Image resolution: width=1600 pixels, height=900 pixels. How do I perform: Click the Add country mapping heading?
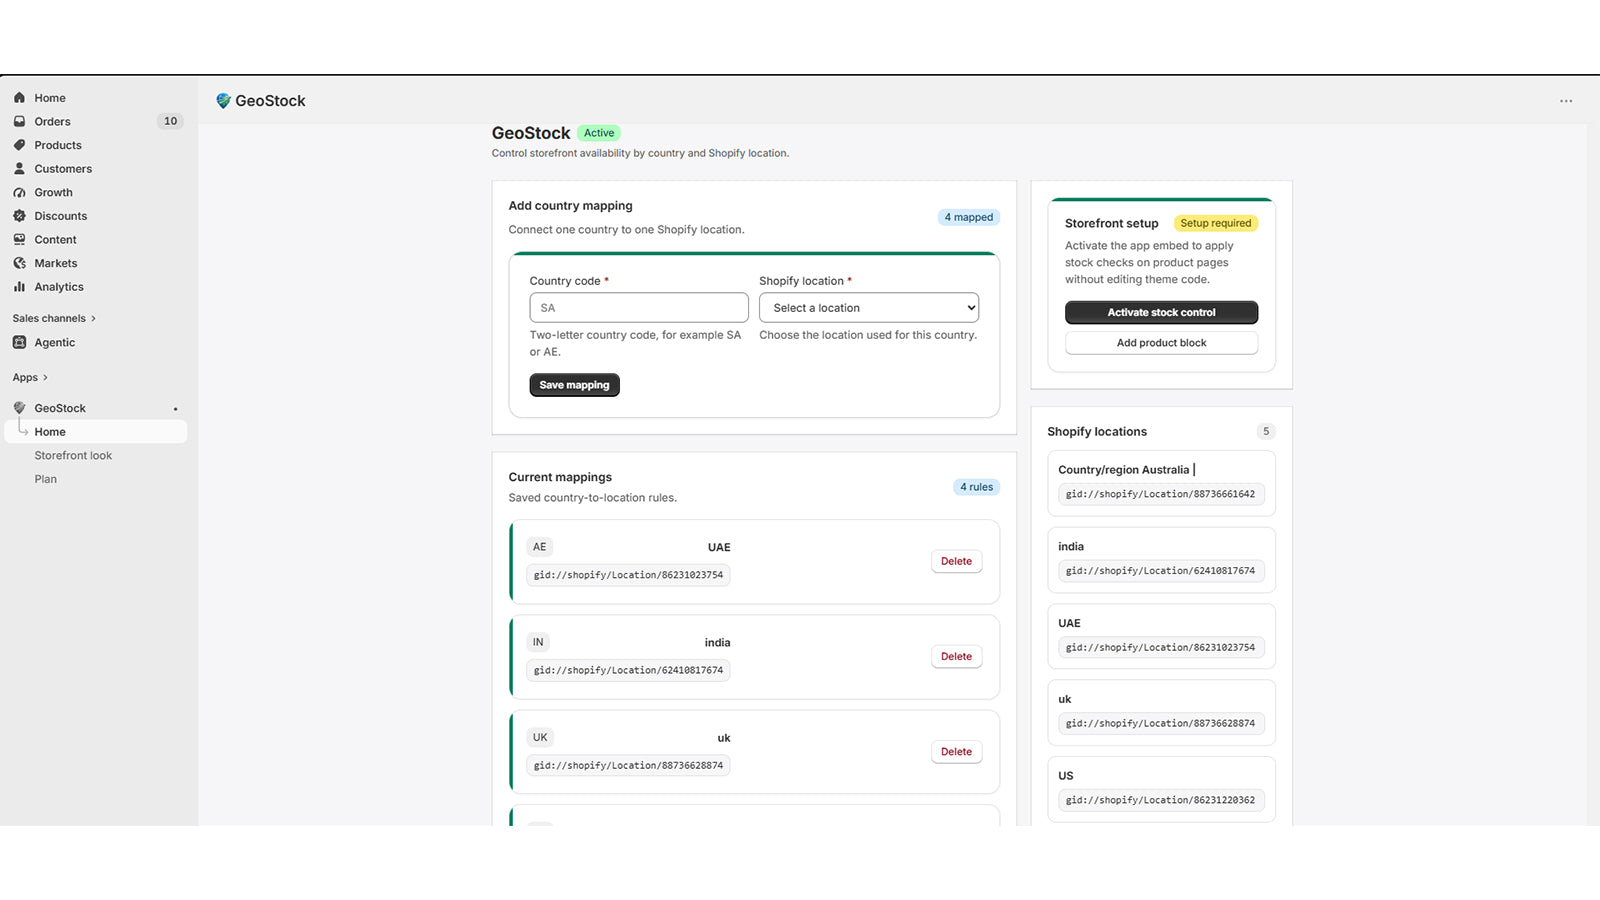point(570,206)
